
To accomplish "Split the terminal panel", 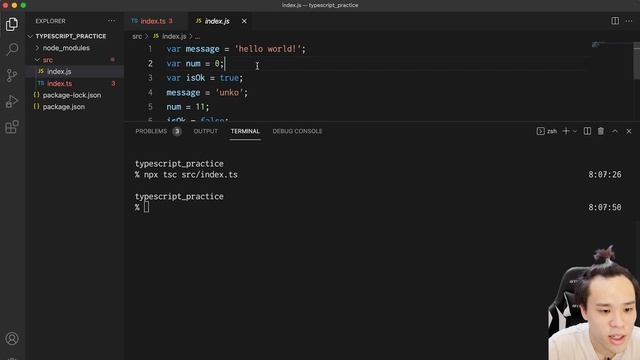I will pyautogui.click(x=587, y=131).
